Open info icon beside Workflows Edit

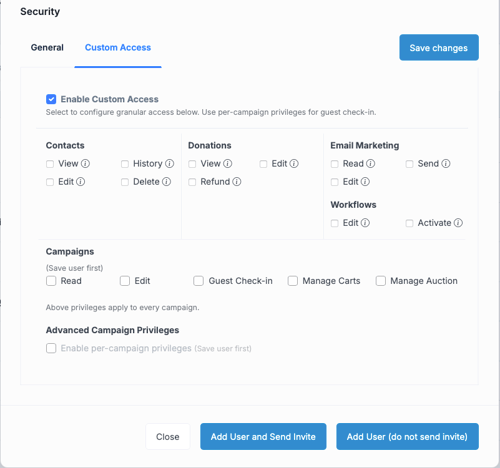tap(365, 223)
